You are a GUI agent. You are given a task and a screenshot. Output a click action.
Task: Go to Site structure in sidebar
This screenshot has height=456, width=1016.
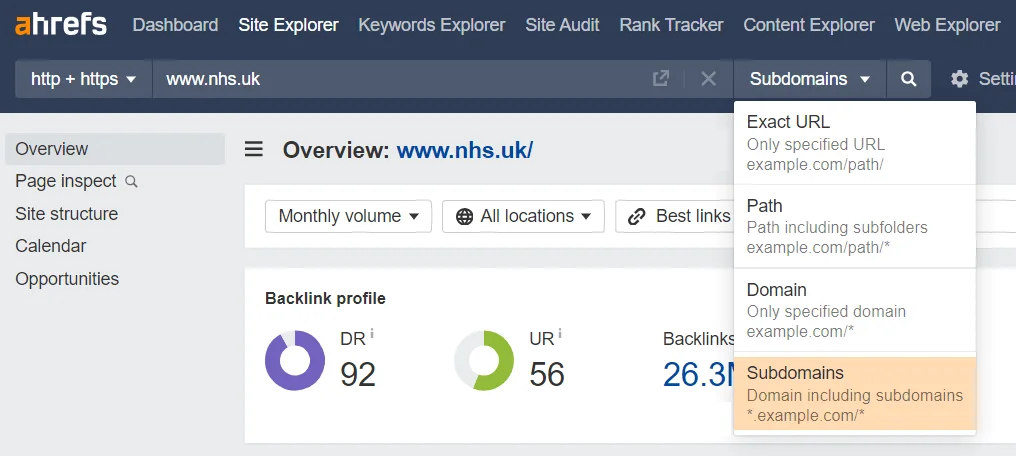pos(67,214)
